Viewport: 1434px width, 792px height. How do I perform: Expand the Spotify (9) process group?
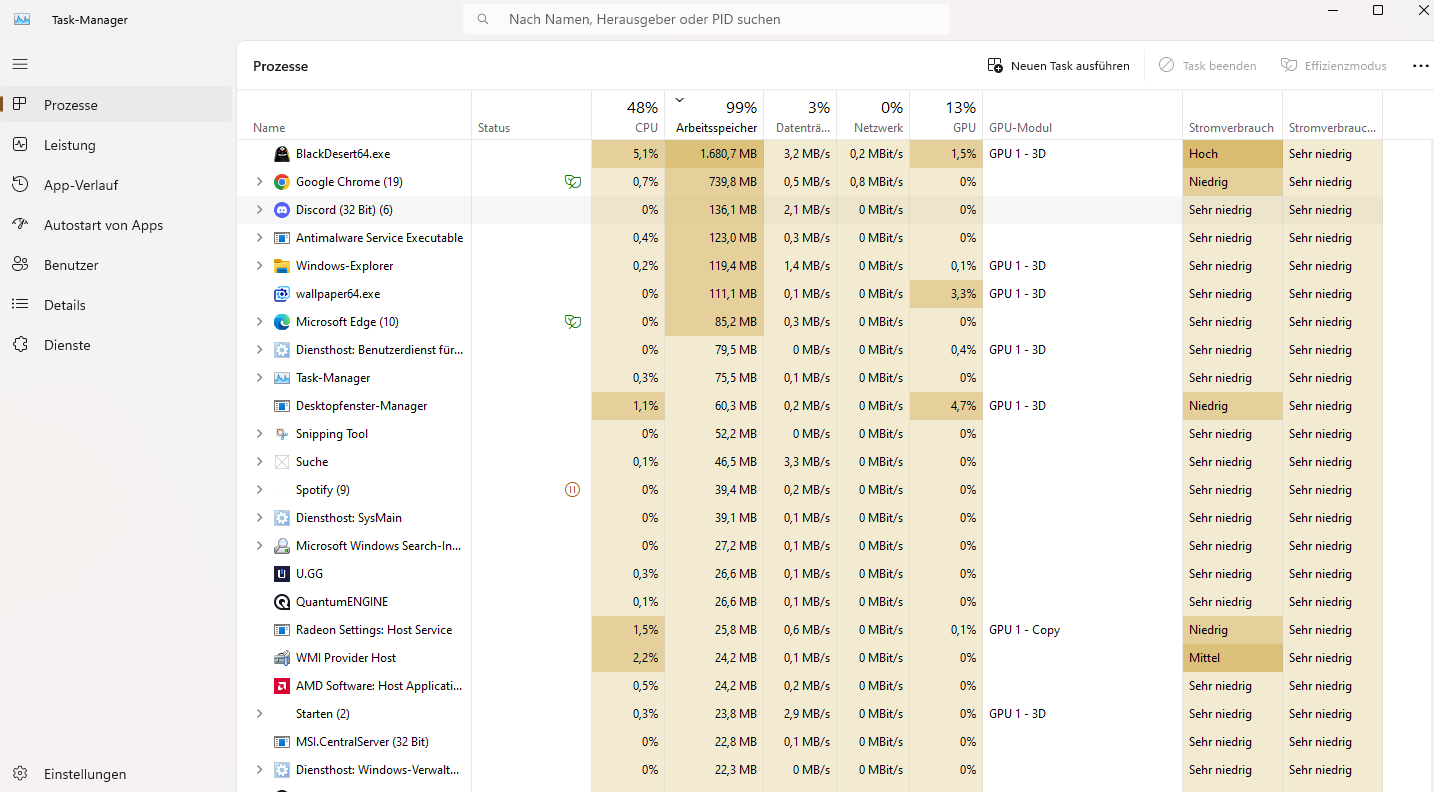pos(259,490)
